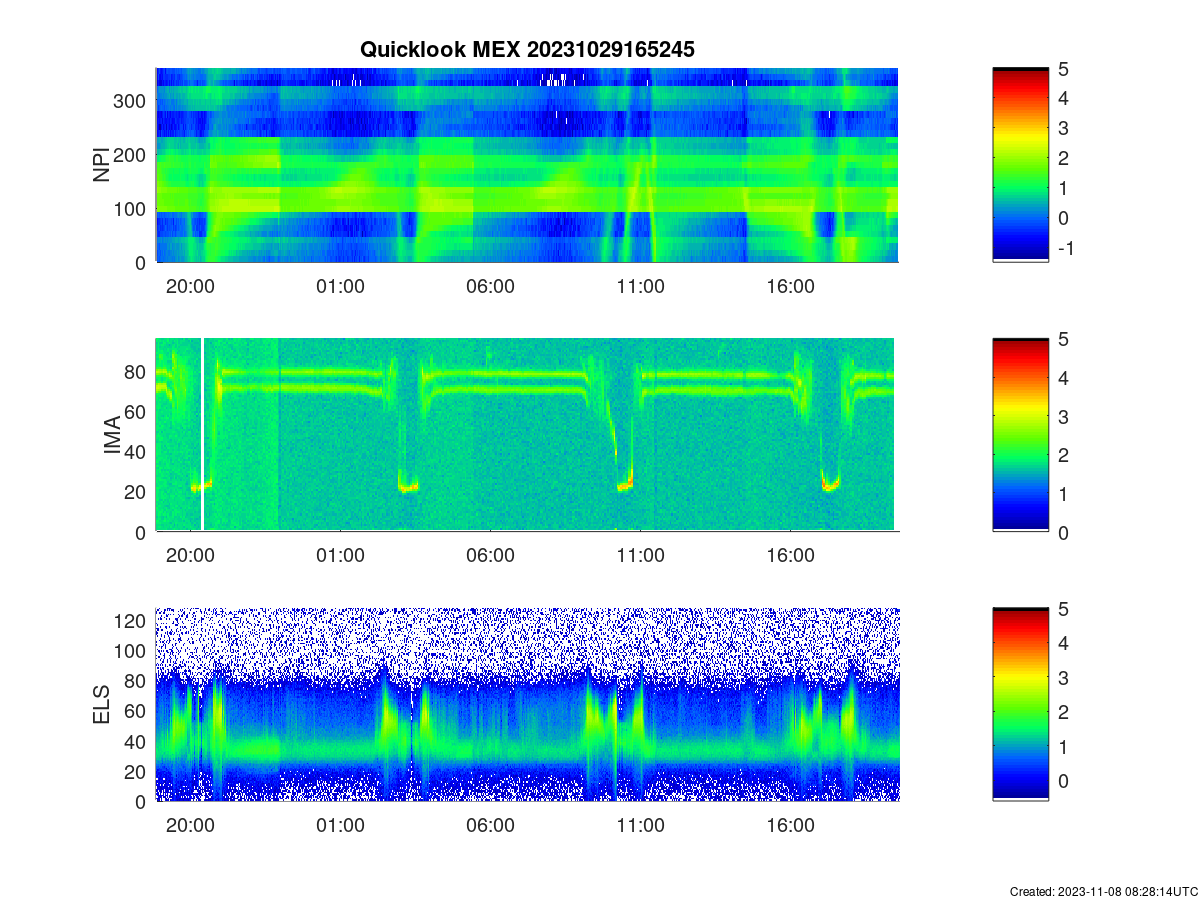Image resolution: width=1200 pixels, height=900 pixels.
Task: Click the IMA spectrogram plot area
Action: (527, 435)
